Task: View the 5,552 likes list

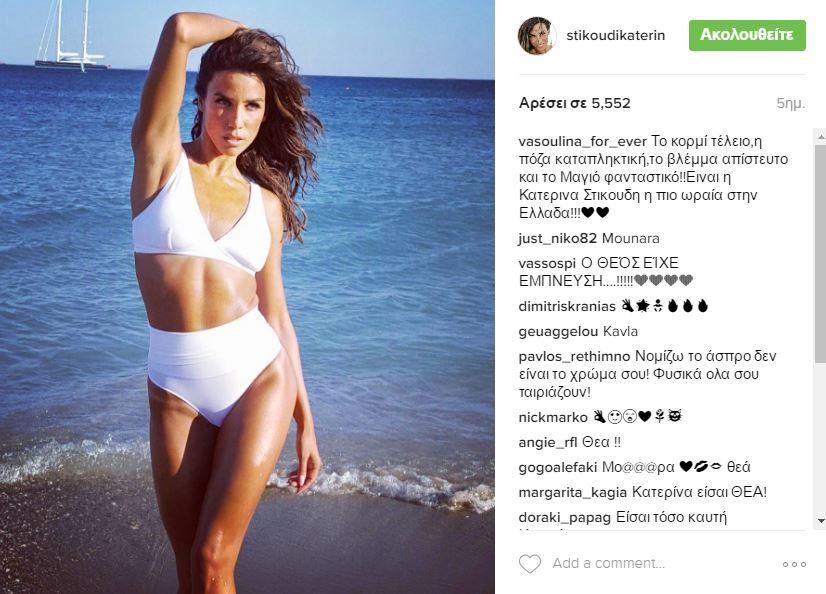Action: pos(575,103)
